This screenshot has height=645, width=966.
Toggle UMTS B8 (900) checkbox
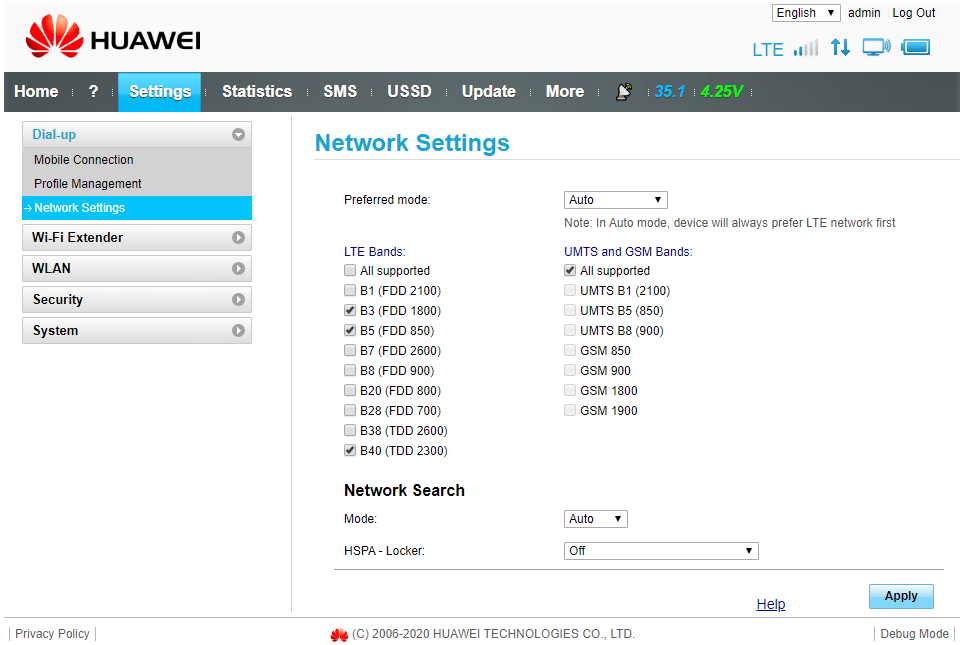coord(570,330)
